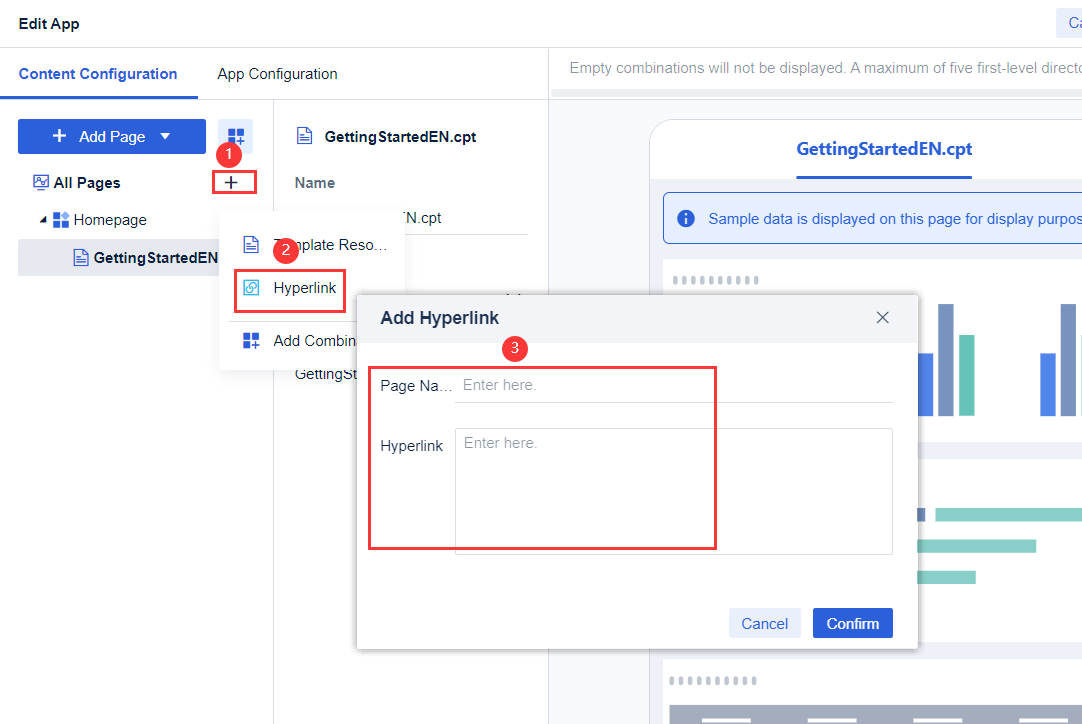The width and height of the screenshot is (1082, 724).
Task: Click the Add Combination grid icon
Action: pyautogui.click(x=249, y=340)
